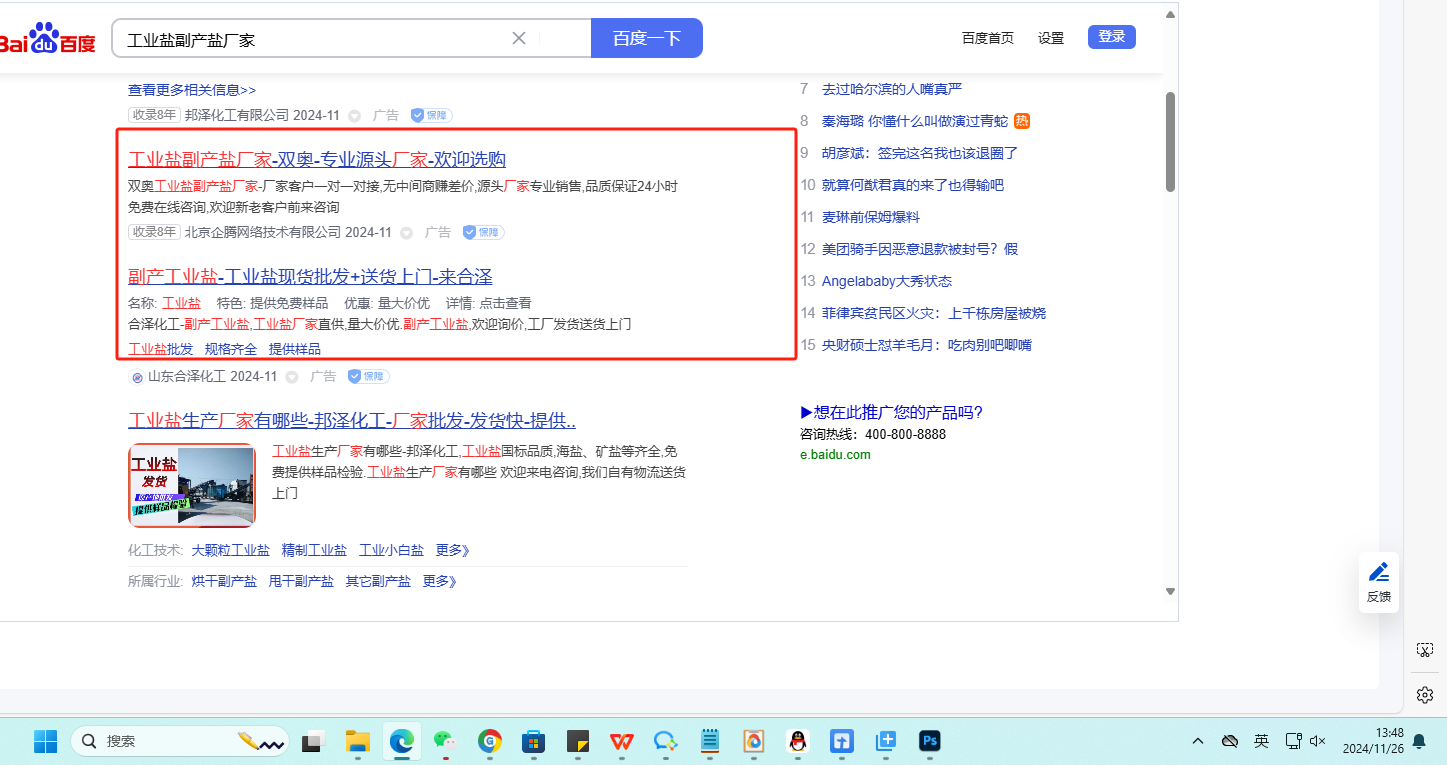The height and width of the screenshot is (765, 1447).
Task: Click the screenshot icon in the right sidebar
Action: (x=1425, y=650)
